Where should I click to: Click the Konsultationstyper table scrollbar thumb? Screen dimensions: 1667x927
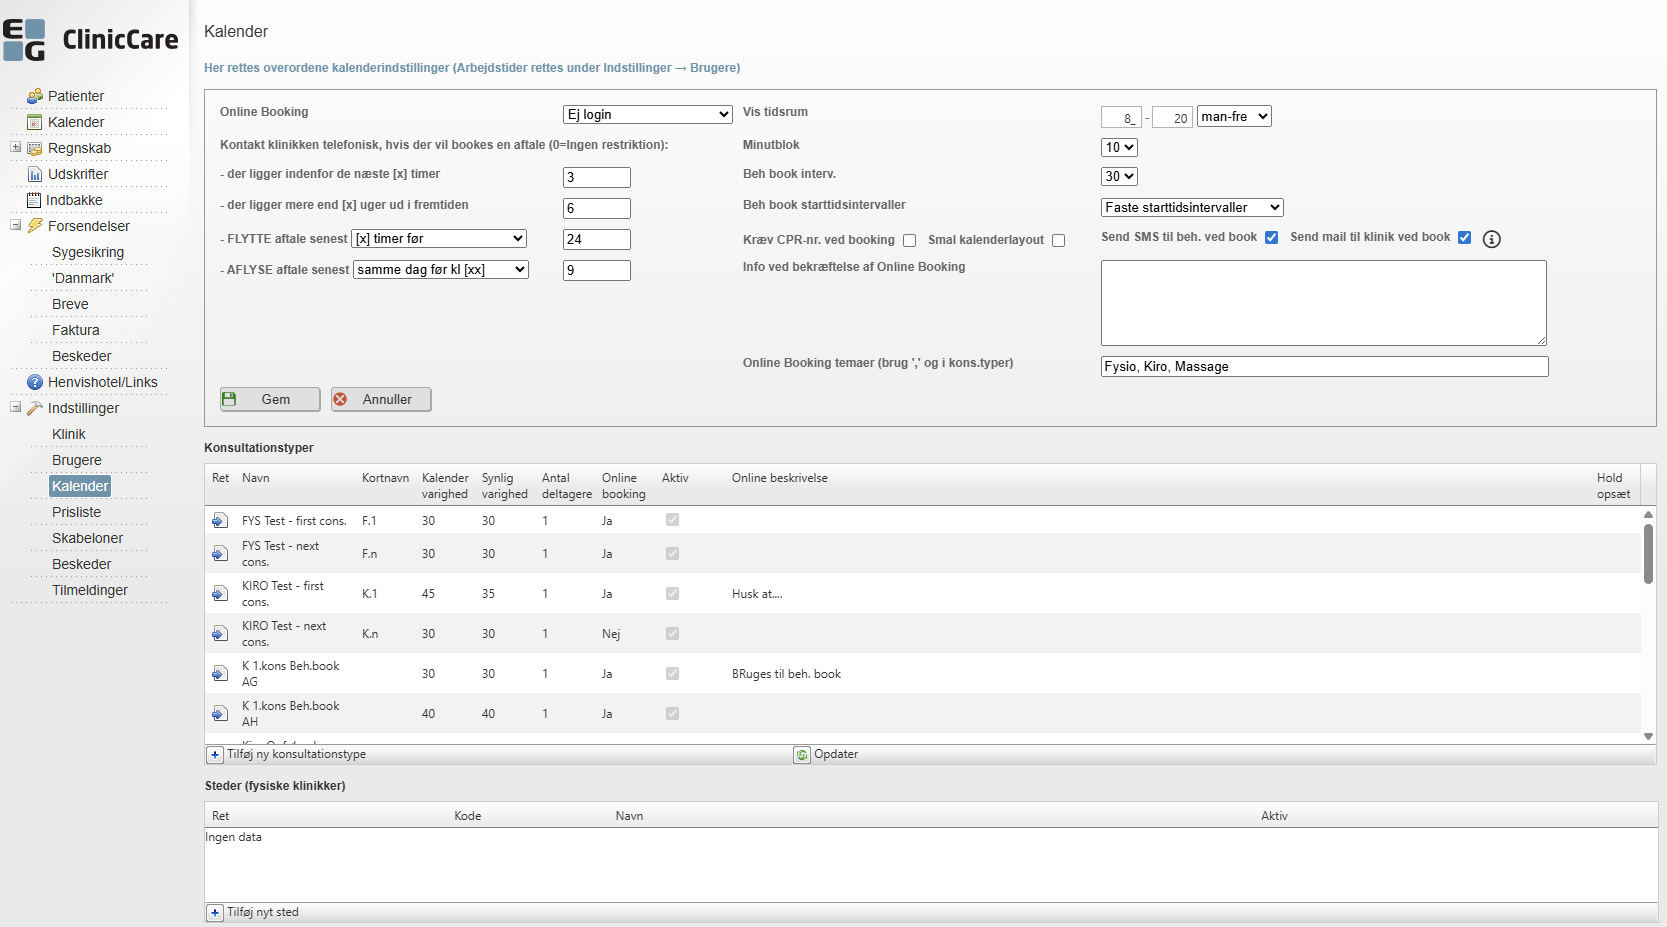(1648, 553)
